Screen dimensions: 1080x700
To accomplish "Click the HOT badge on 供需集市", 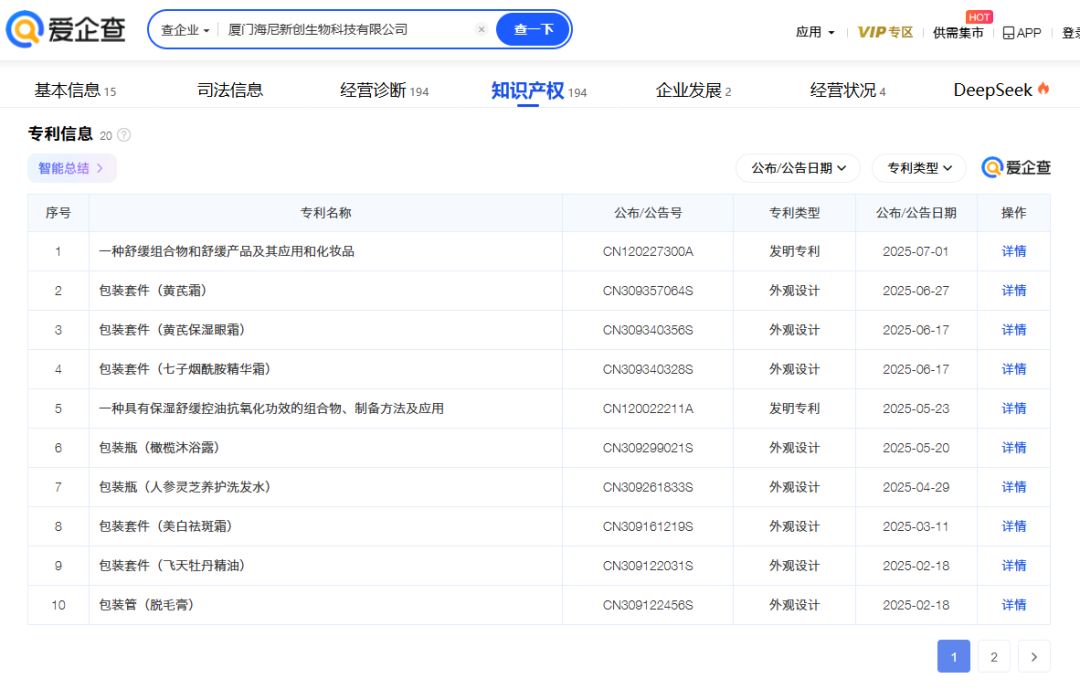I will click(x=979, y=17).
